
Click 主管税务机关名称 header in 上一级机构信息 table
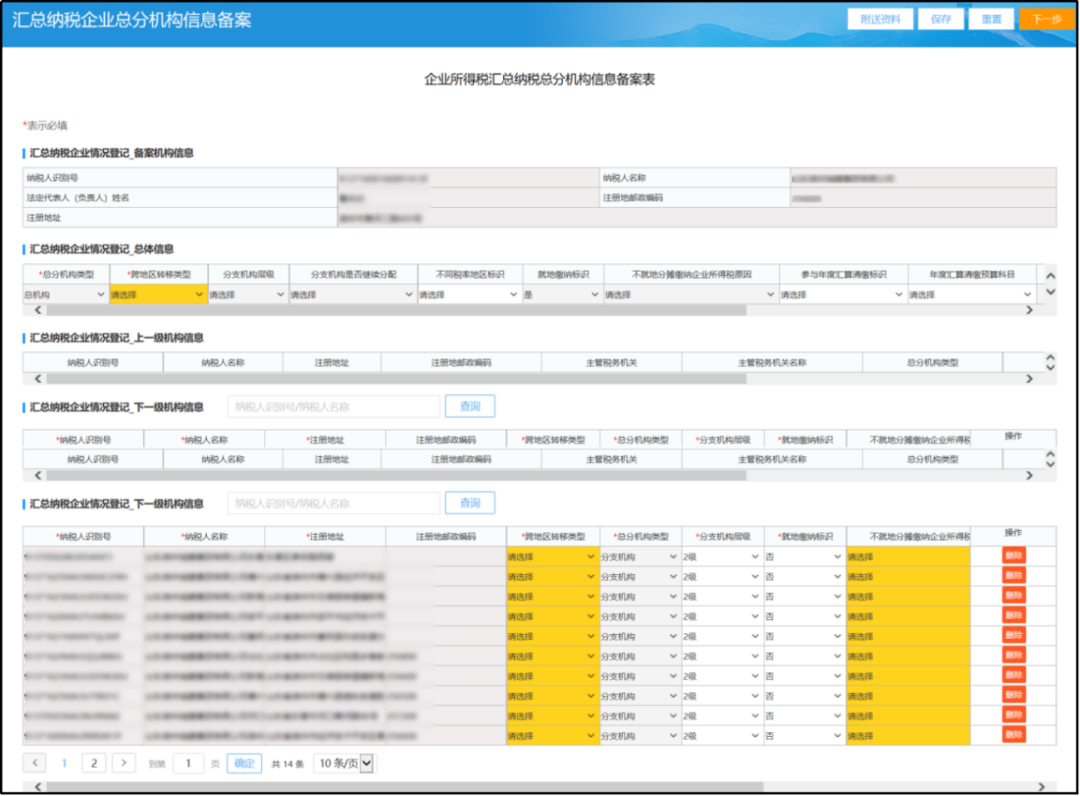coord(772,363)
